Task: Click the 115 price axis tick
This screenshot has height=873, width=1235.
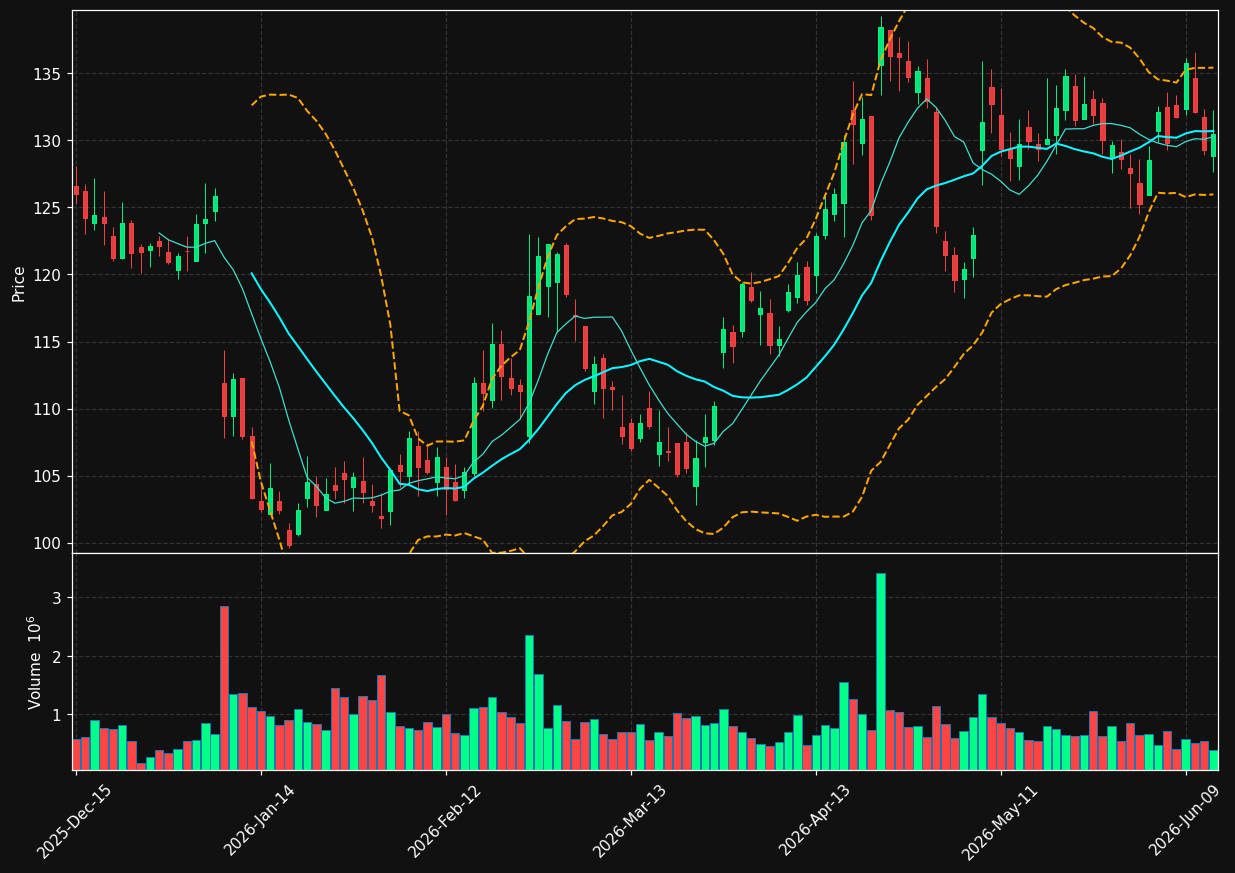Action: [x=46, y=342]
